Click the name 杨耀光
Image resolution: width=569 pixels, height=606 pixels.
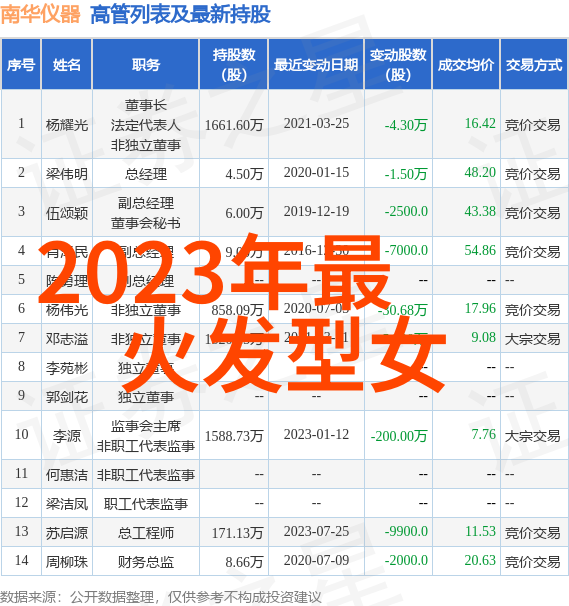point(66,124)
